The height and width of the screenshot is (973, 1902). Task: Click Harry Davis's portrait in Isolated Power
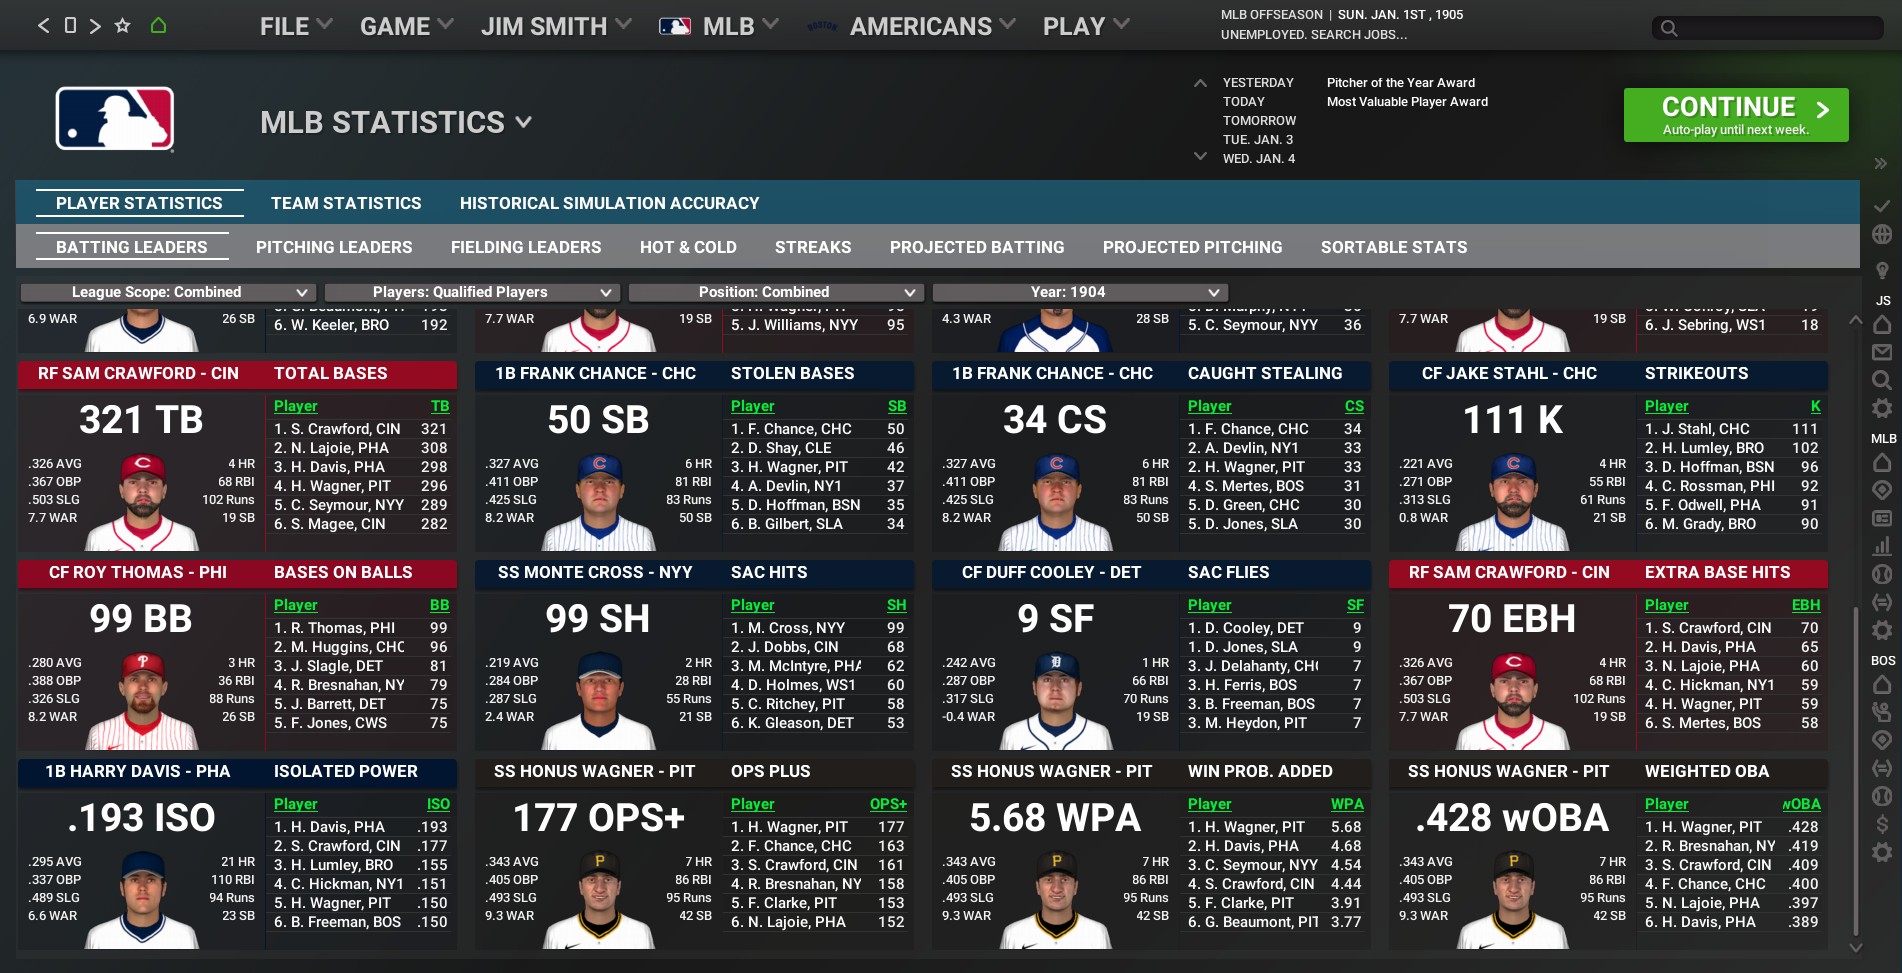click(x=142, y=899)
